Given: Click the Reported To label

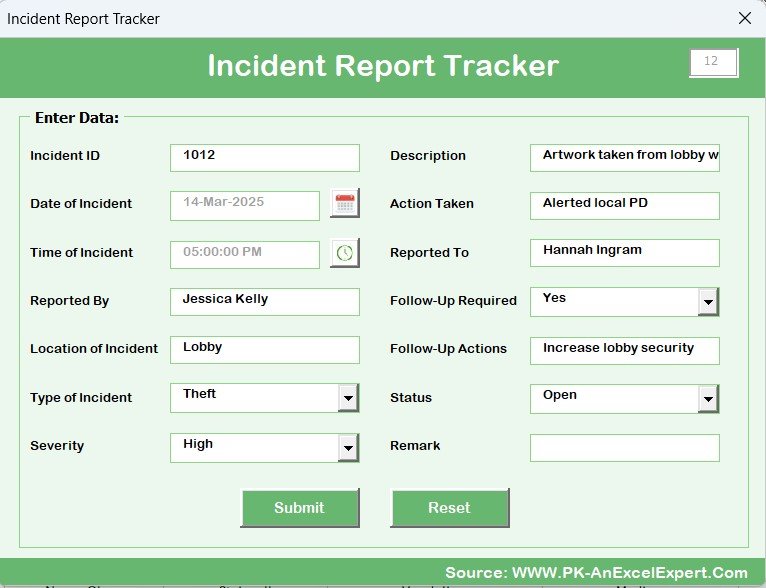Looking at the screenshot, I should tap(429, 252).
